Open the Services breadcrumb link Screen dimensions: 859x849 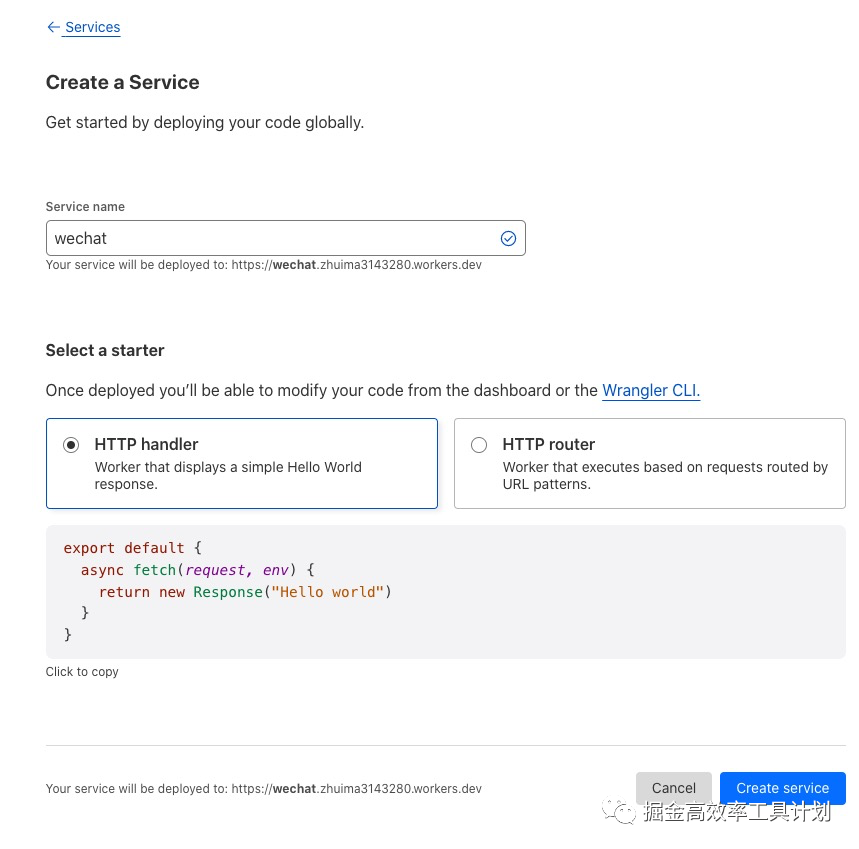coord(92,28)
